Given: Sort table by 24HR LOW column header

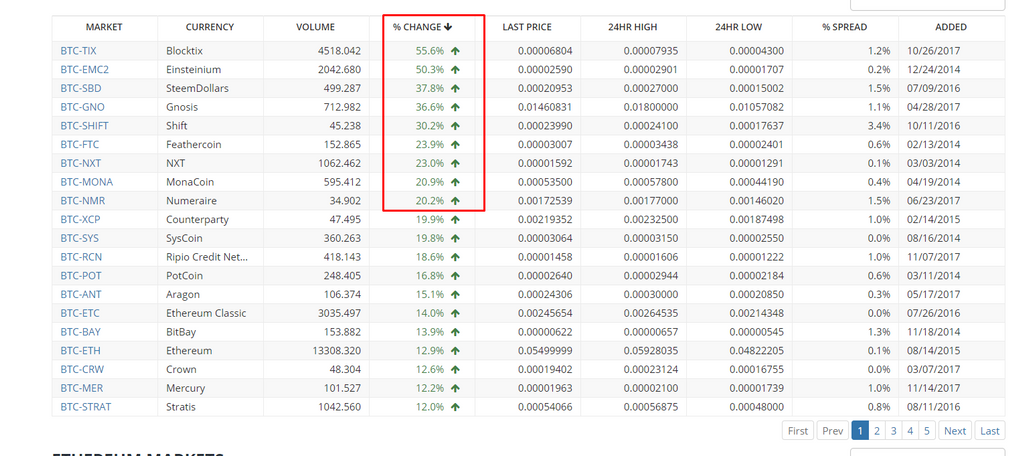Looking at the screenshot, I should [x=739, y=27].
